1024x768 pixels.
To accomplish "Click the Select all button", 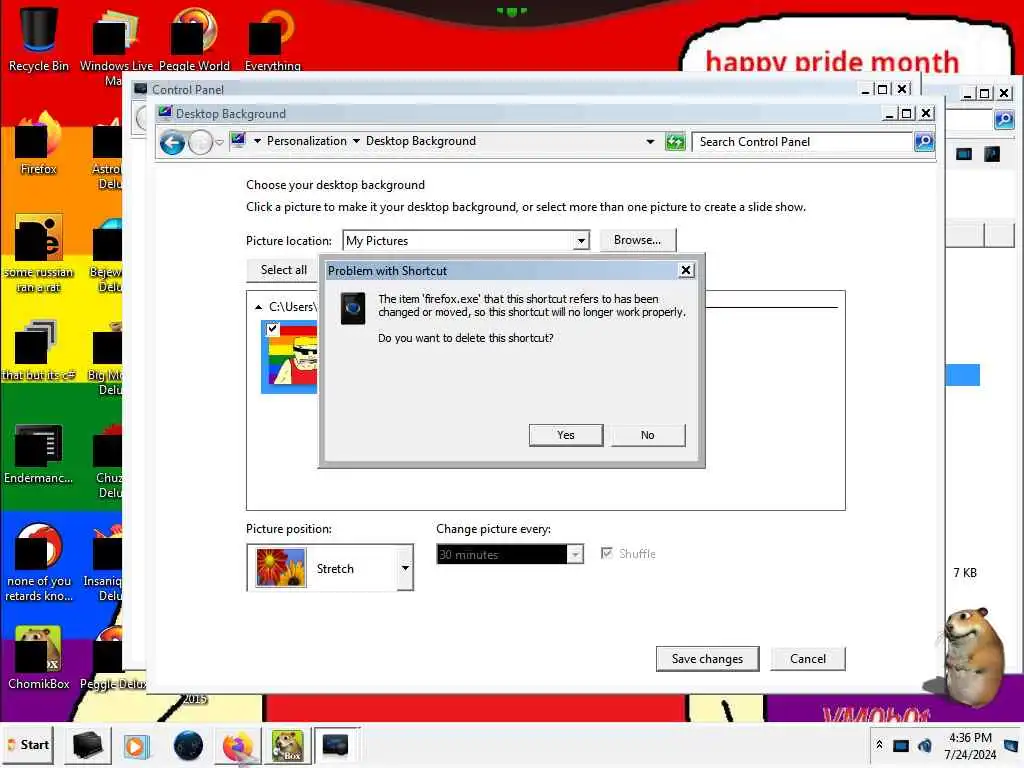I will tap(283, 270).
